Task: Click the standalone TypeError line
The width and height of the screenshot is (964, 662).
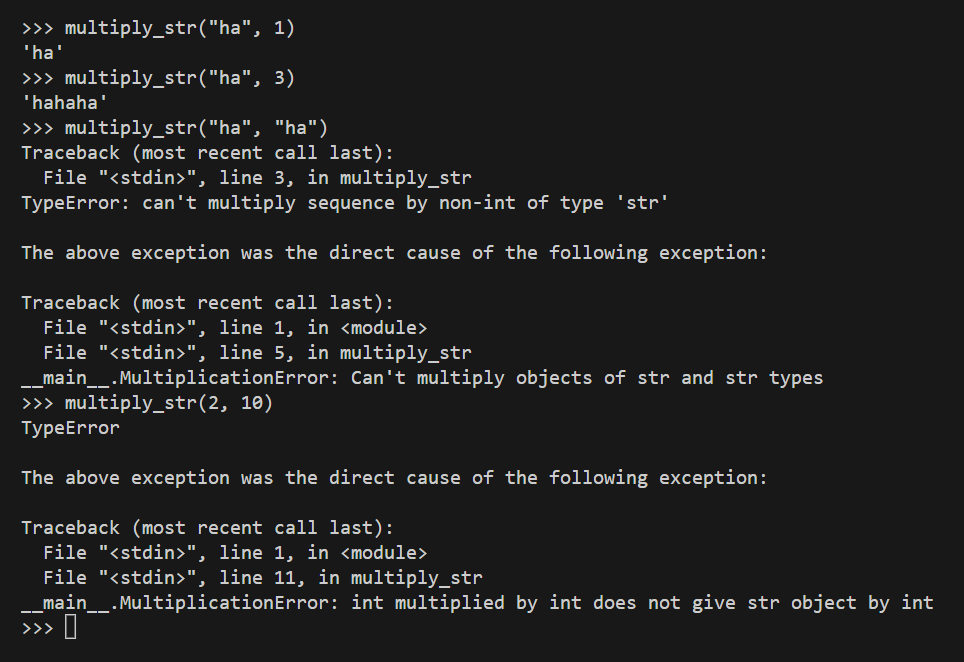Action: click(x=70, y=428)
